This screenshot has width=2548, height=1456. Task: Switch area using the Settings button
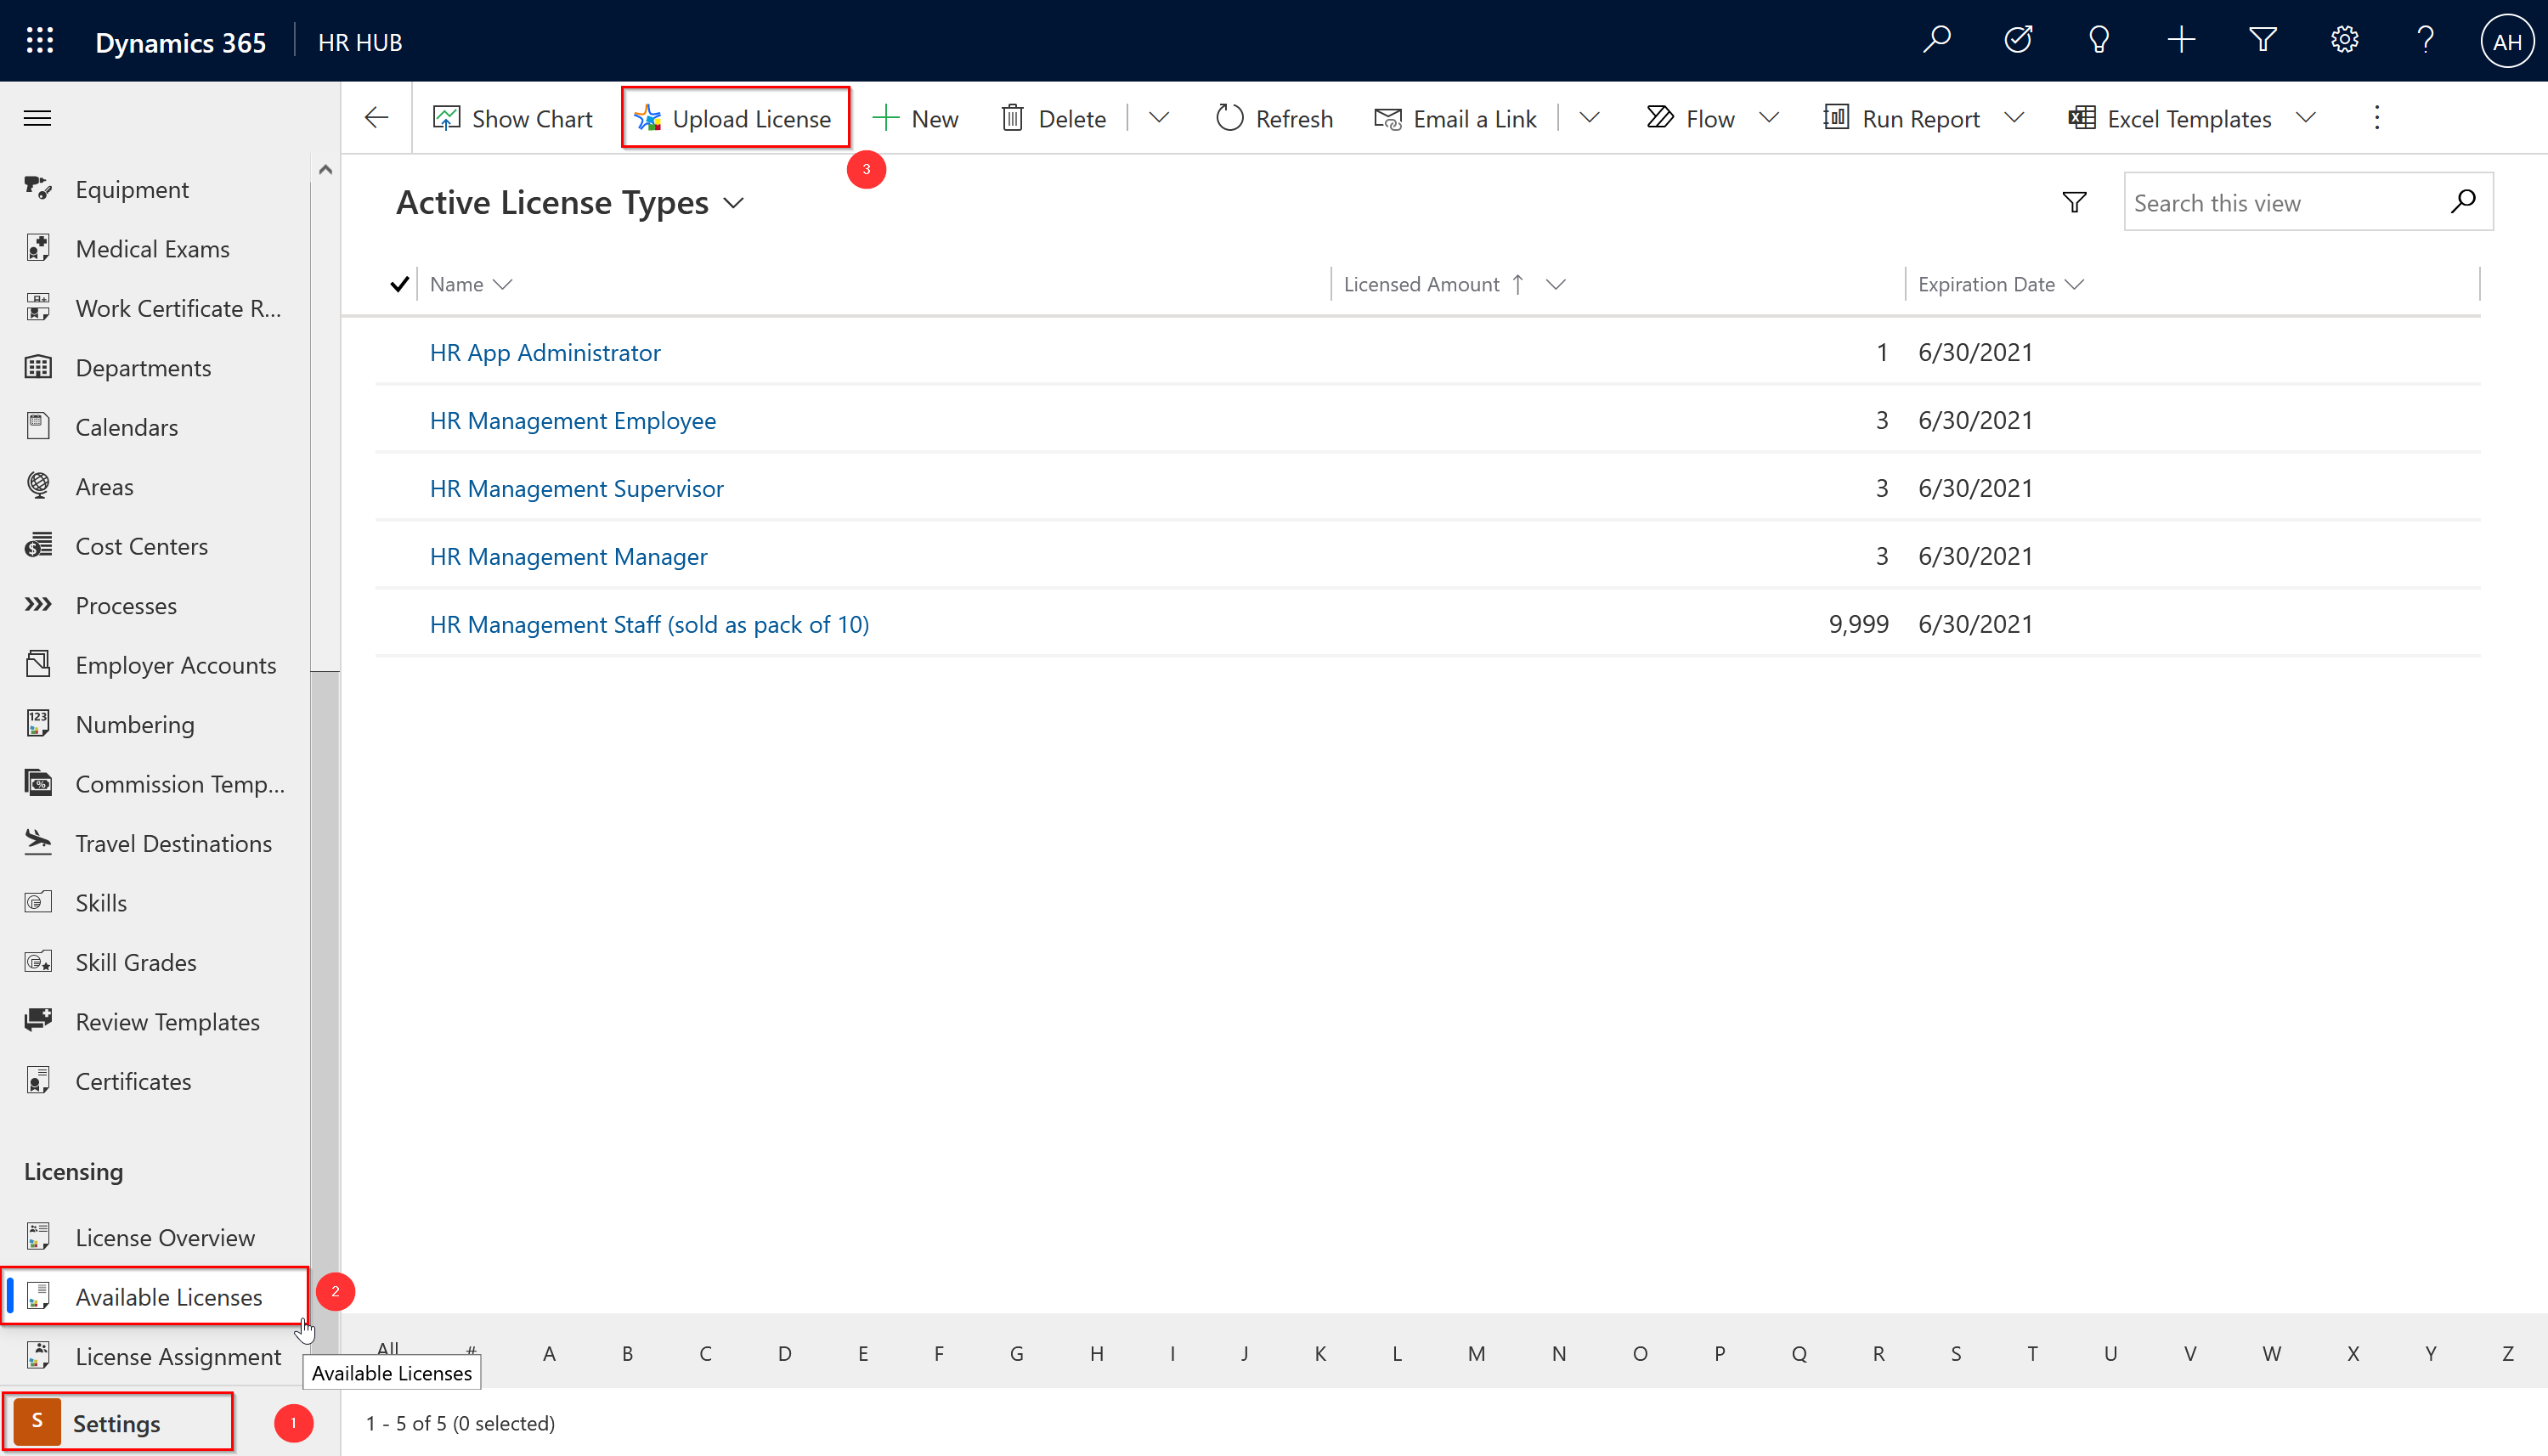click(118, 1423)
